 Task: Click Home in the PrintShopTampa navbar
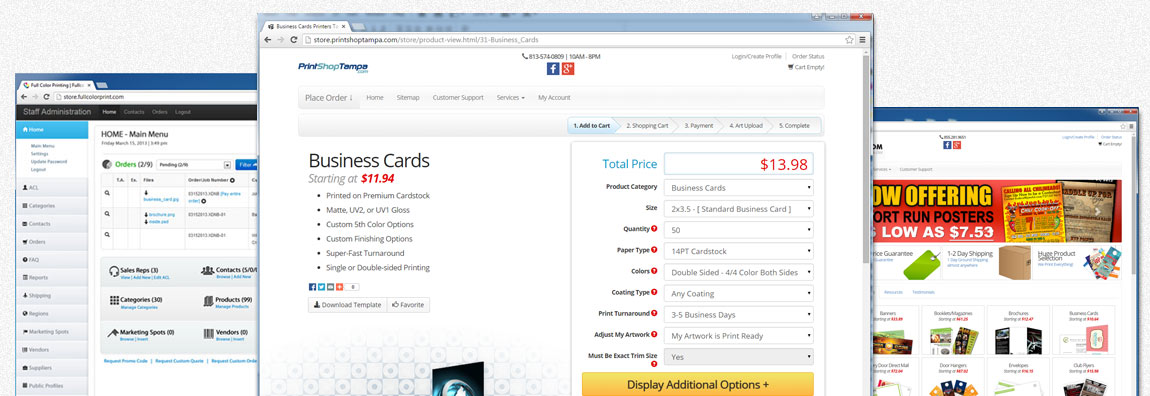(x=375, y=98)
